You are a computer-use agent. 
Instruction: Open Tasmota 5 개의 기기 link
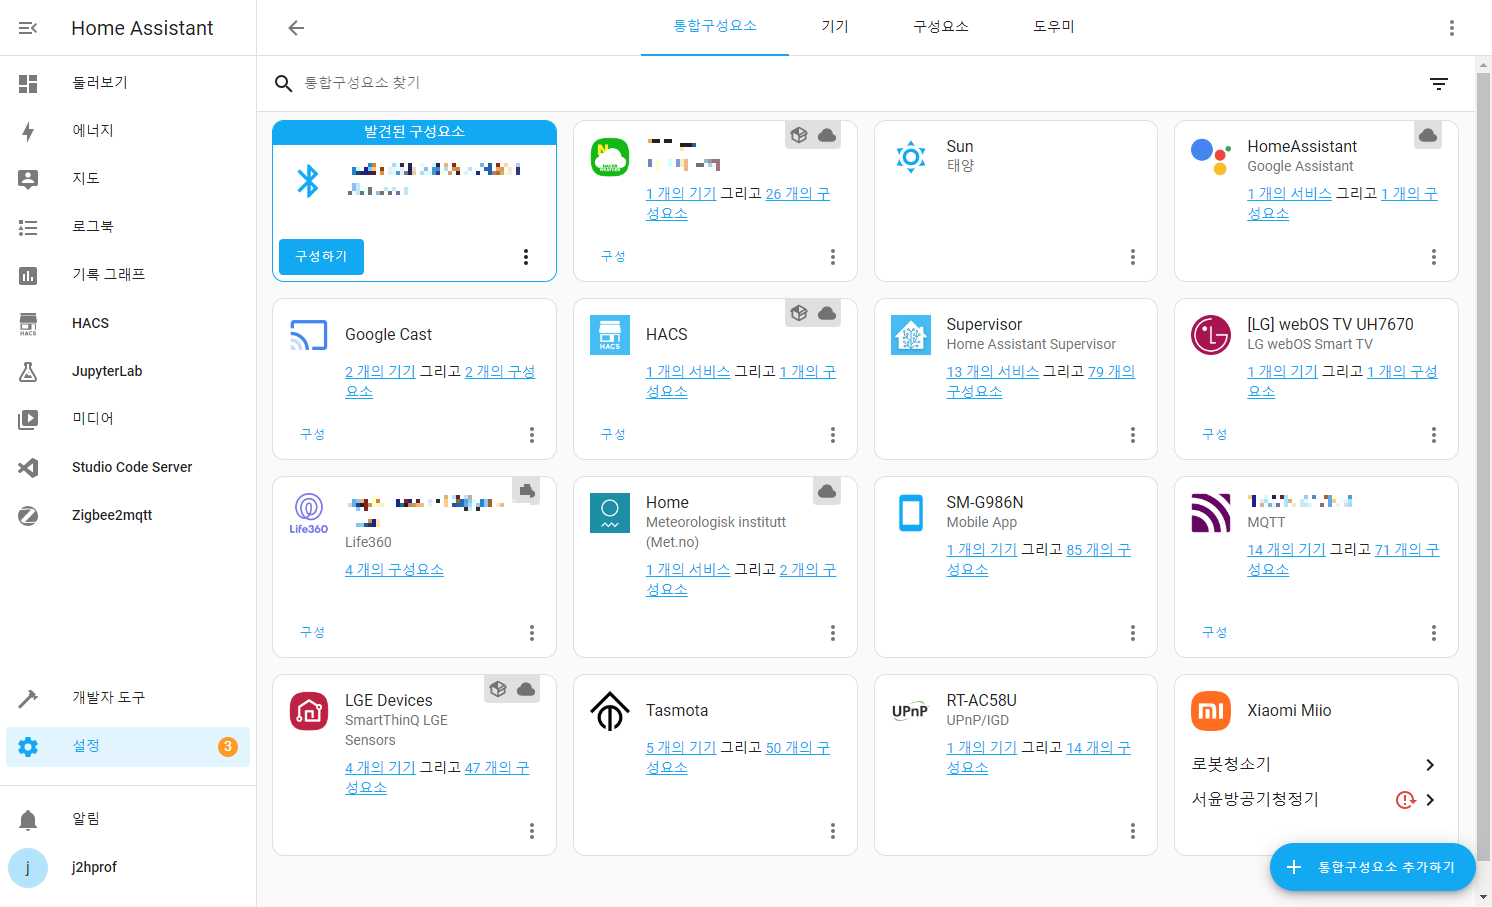[x=681, y=748]
